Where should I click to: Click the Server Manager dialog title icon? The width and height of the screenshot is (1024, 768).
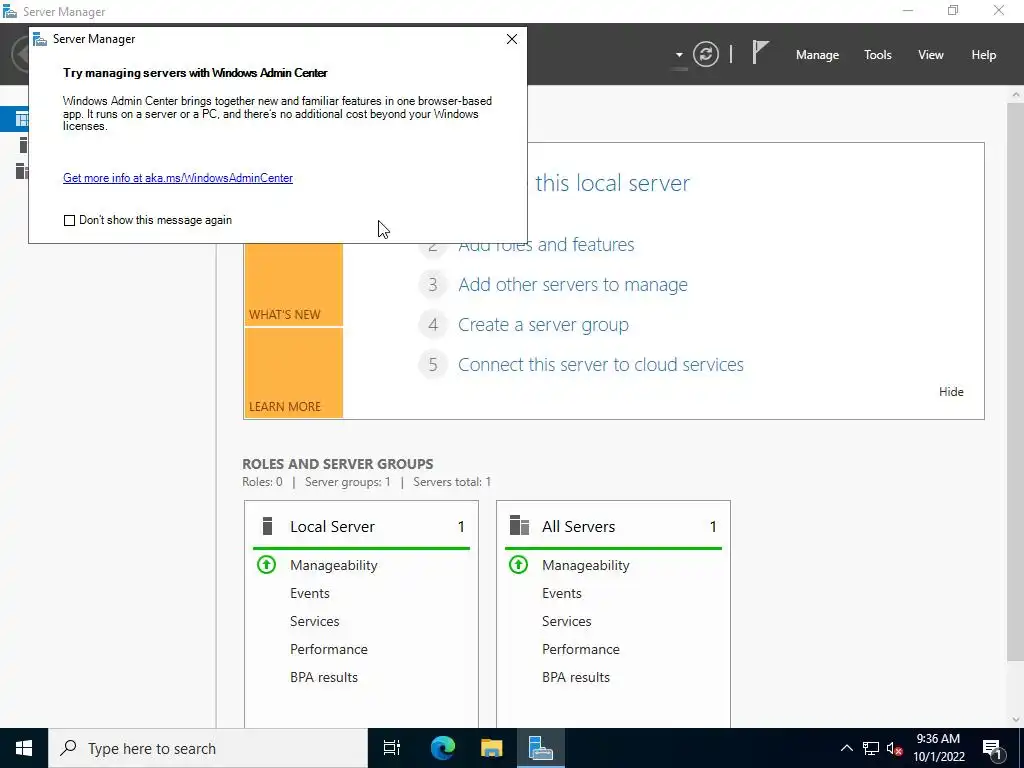pos(40,39)
